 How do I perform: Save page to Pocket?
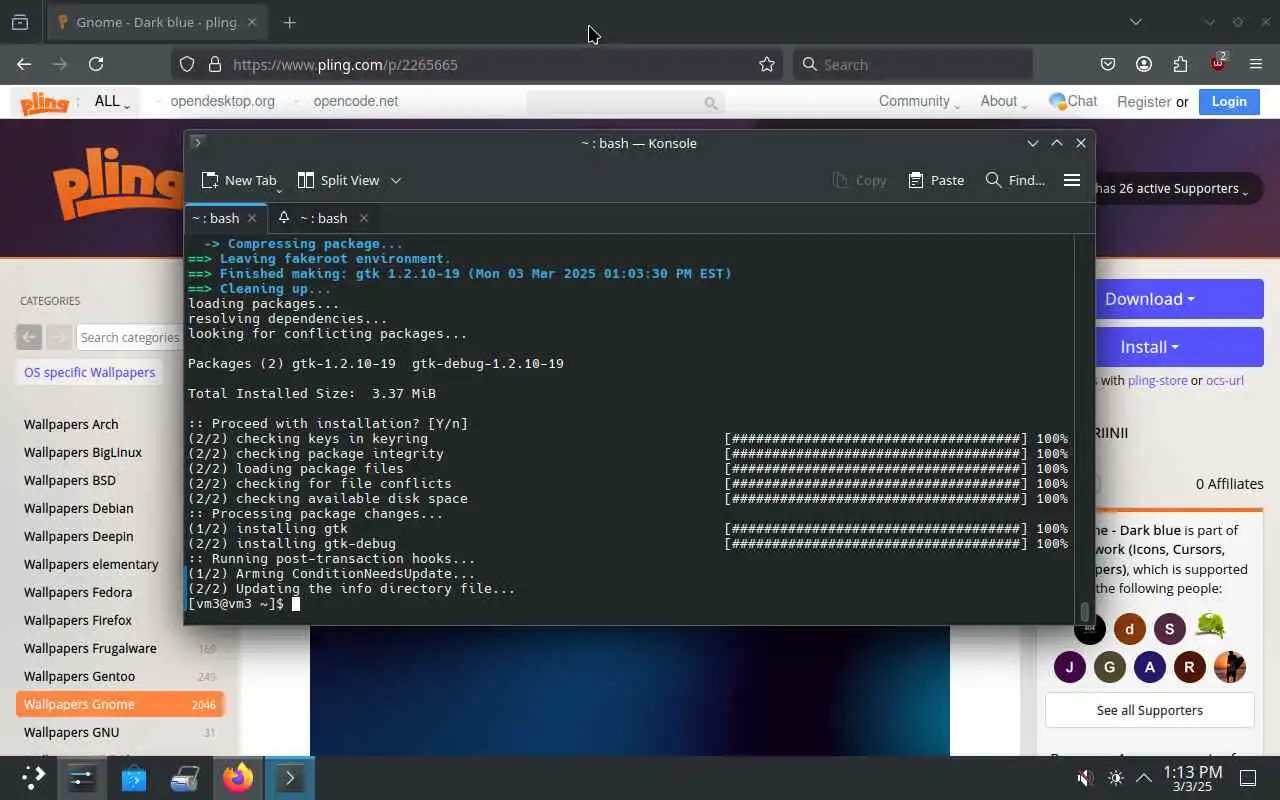point(1108,64)
